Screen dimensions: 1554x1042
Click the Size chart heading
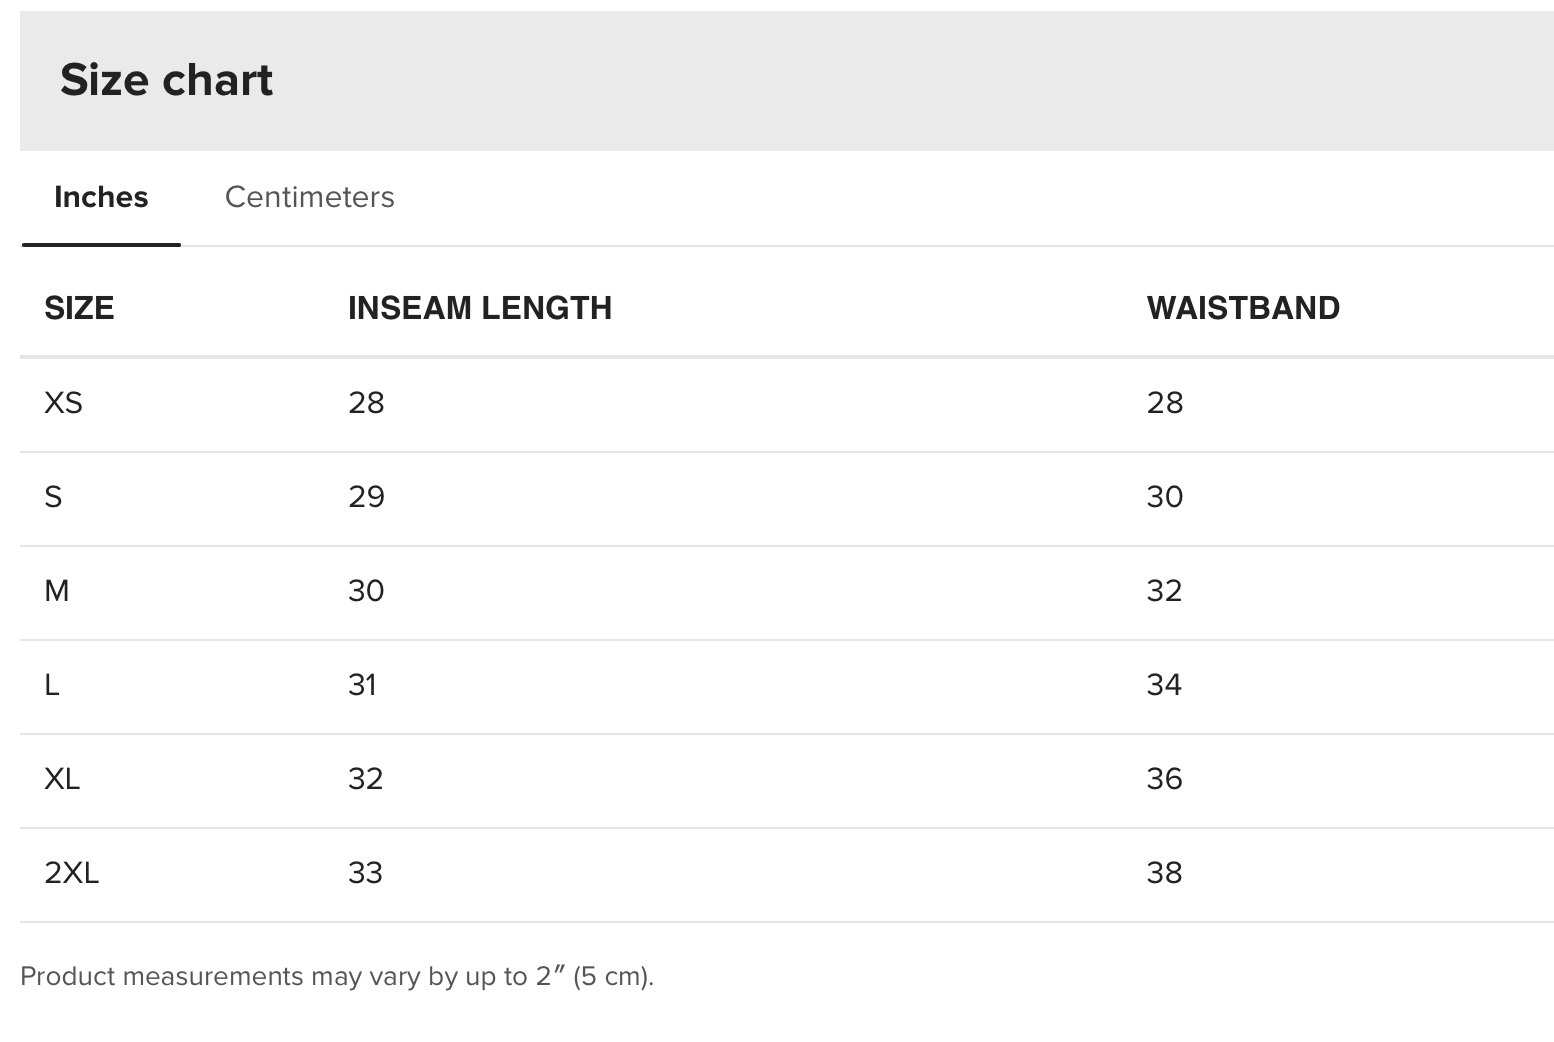pos(166,80)
